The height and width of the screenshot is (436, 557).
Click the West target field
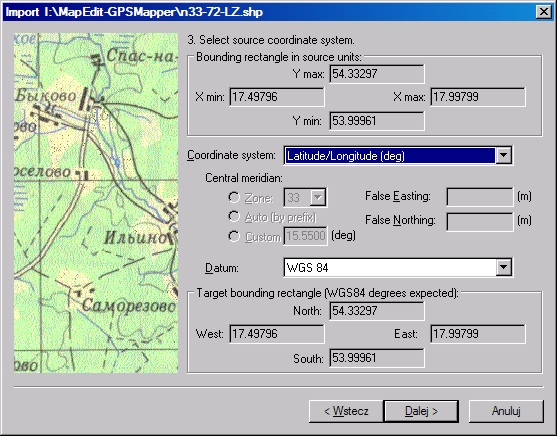[x=277, y=334]
